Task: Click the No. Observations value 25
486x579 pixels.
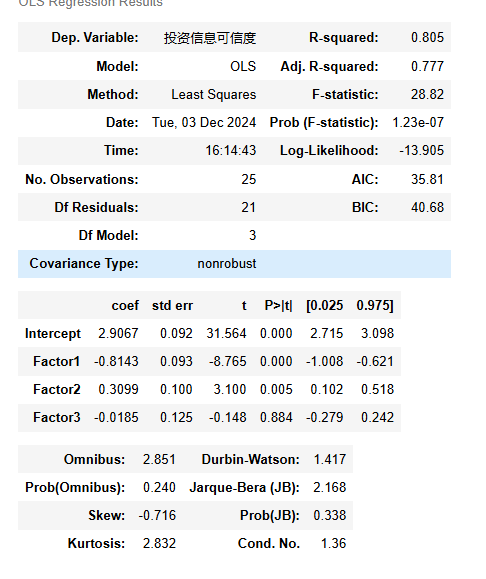Action: click(249, 179)
